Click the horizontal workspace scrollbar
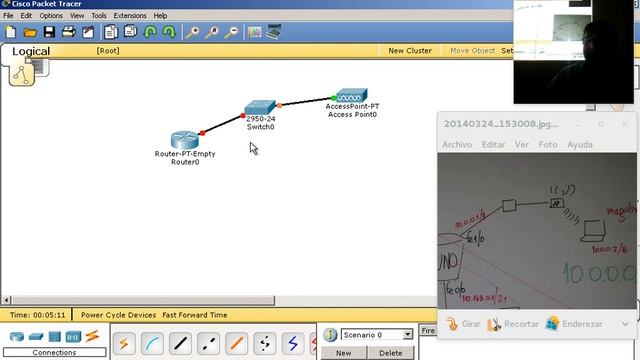This screenshot has width=640, height=360. point(143,300)
